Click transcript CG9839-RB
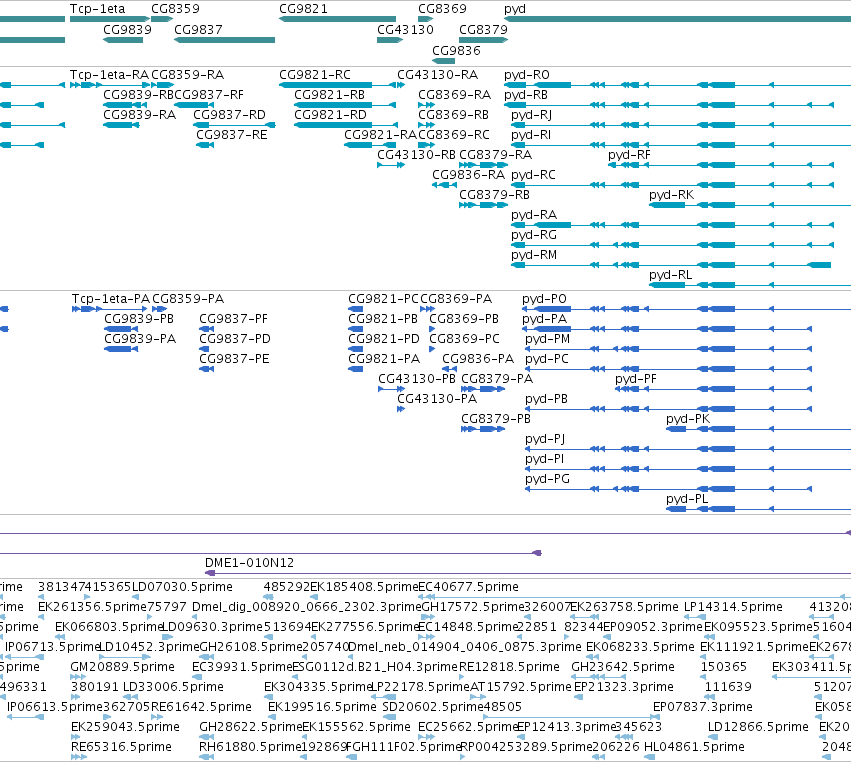Viewport: 851px width, 762px height. [x=138, y=94]
